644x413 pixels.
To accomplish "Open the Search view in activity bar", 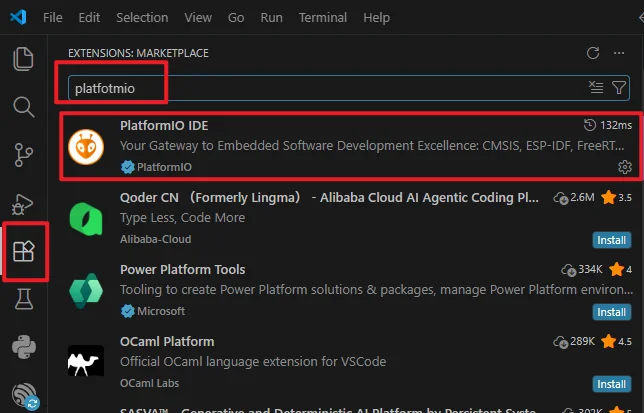I will click(23, 107).
